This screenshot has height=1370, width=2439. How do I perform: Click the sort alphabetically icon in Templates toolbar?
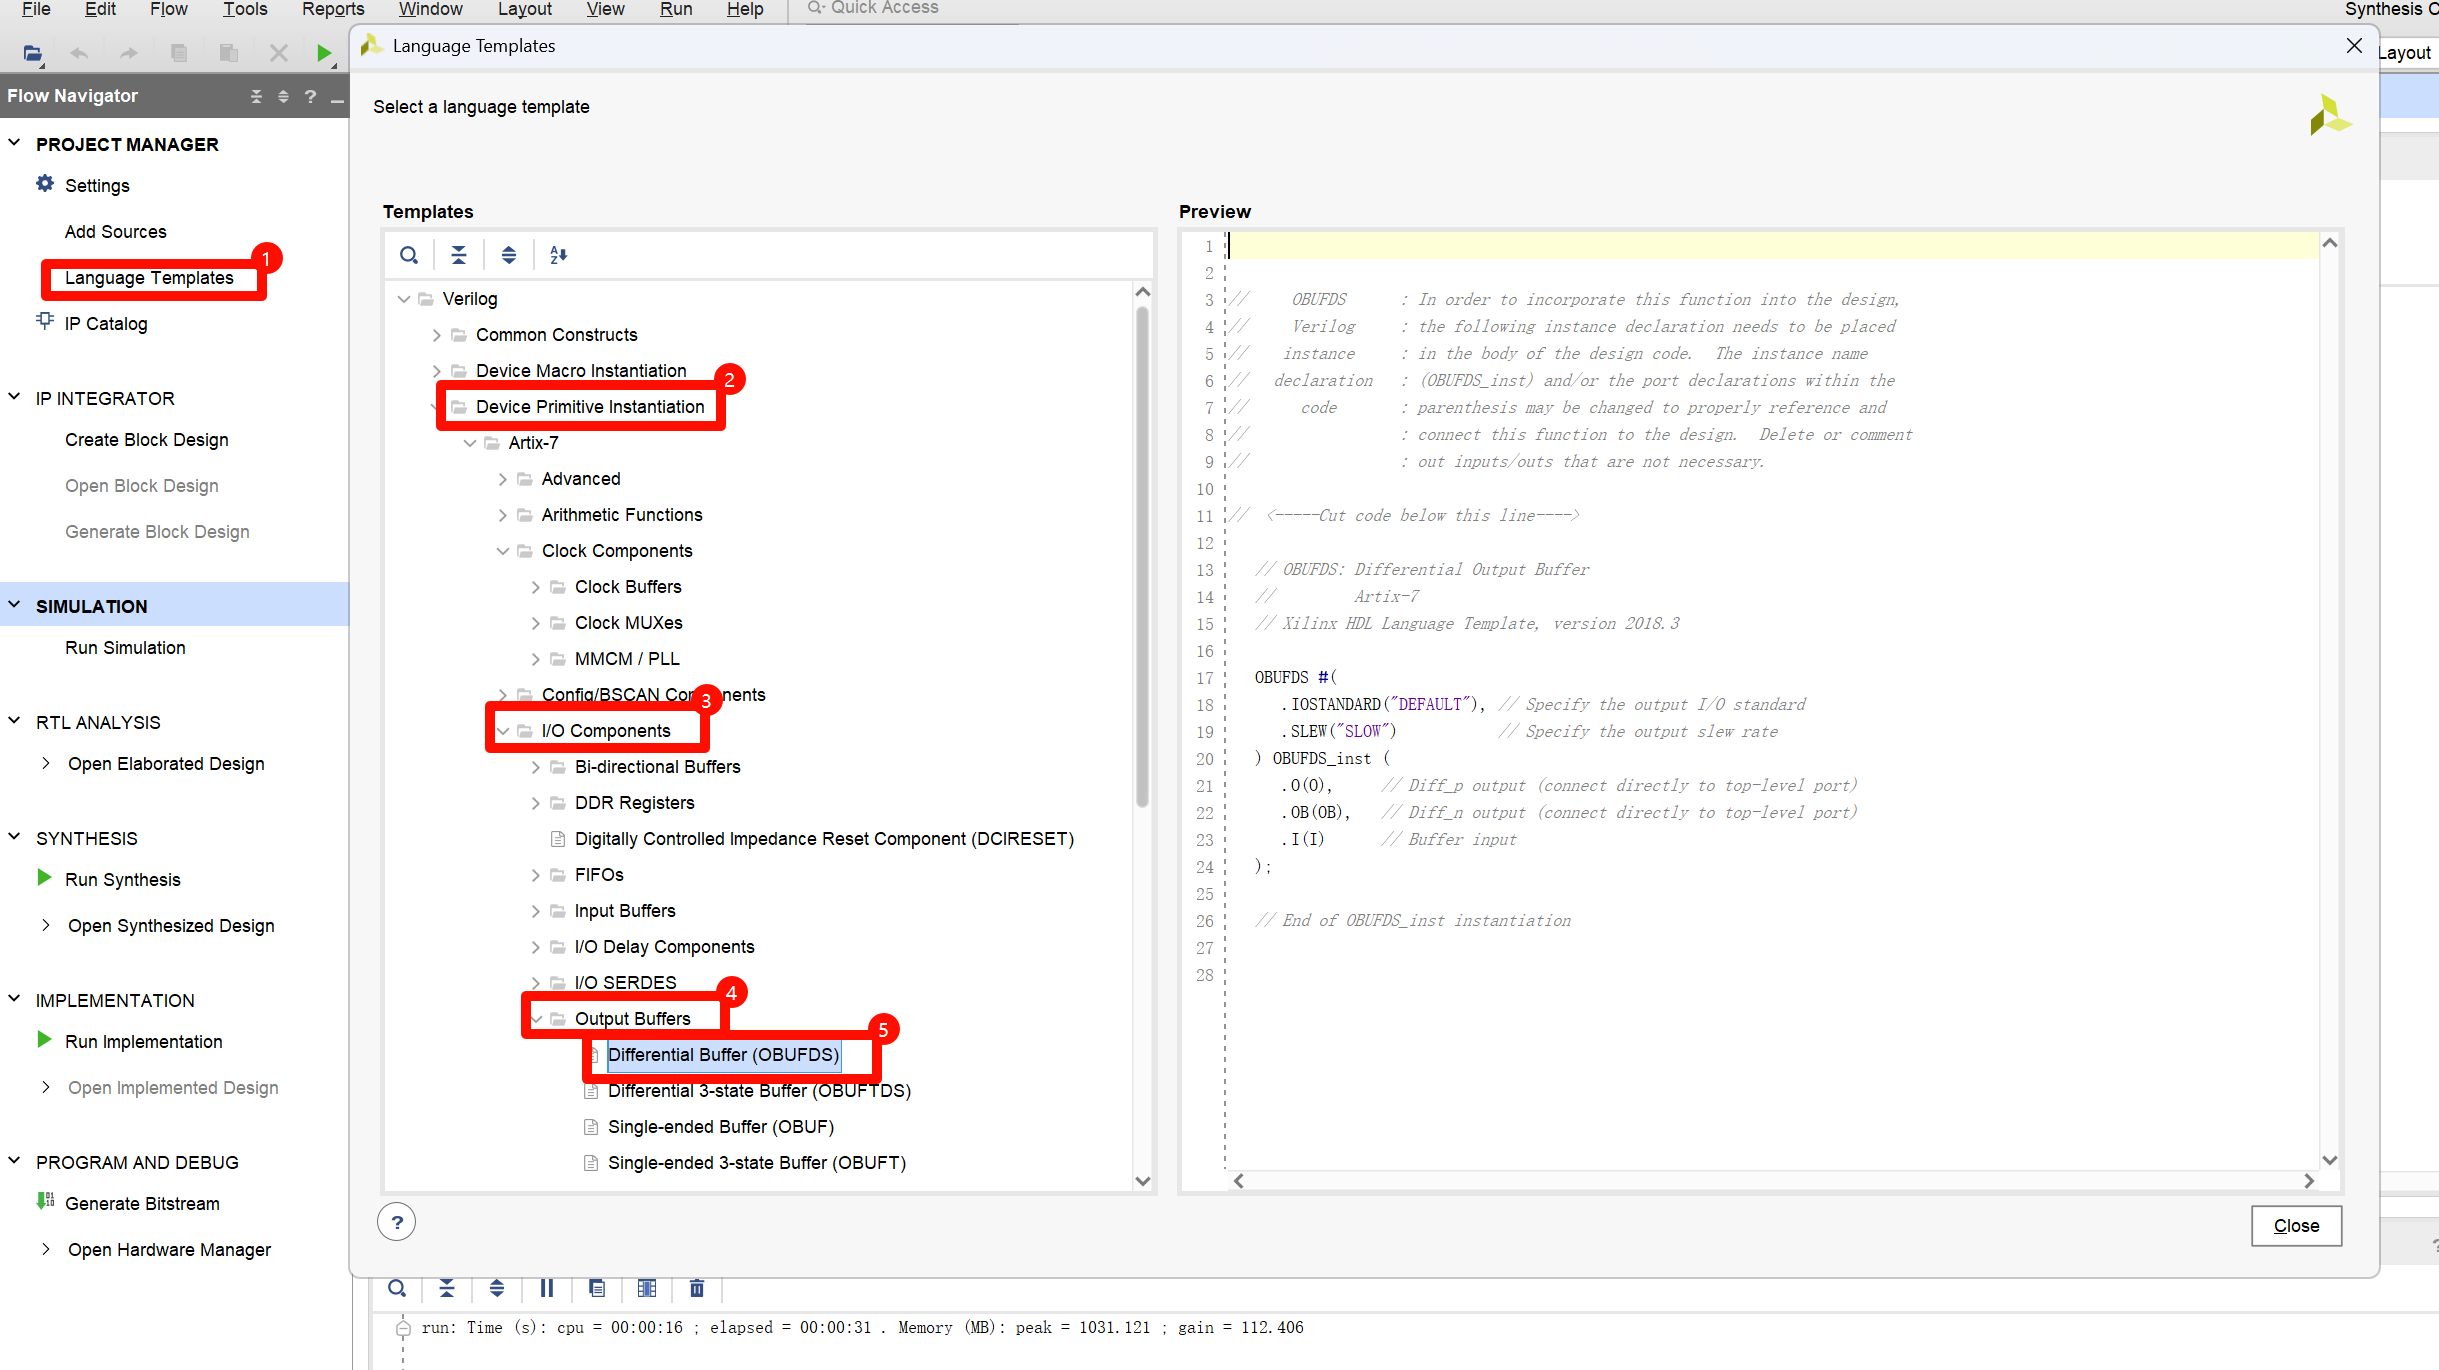click(x=558, y=255)
